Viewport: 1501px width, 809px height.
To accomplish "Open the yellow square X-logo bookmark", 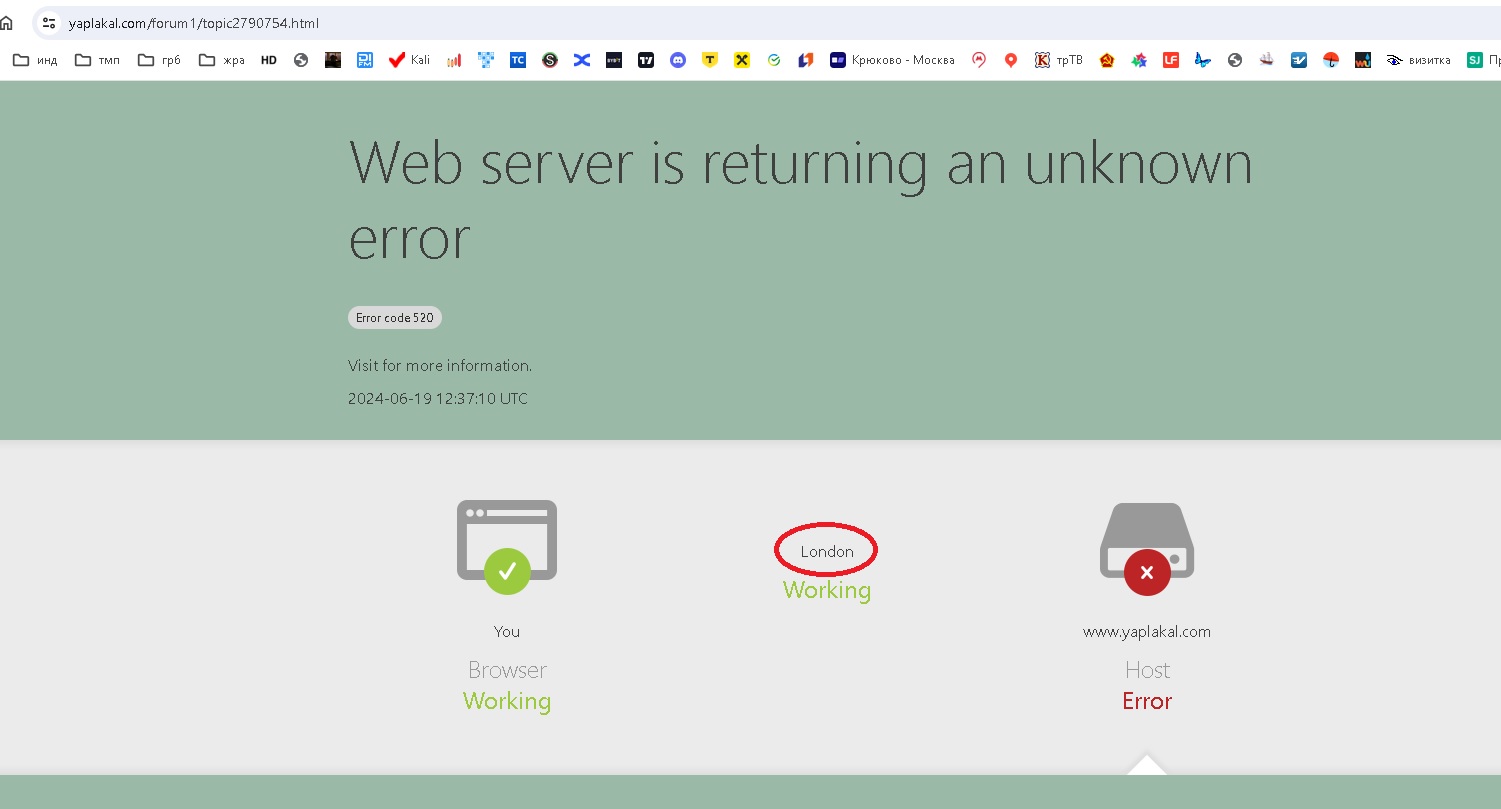I will (742, 60).
